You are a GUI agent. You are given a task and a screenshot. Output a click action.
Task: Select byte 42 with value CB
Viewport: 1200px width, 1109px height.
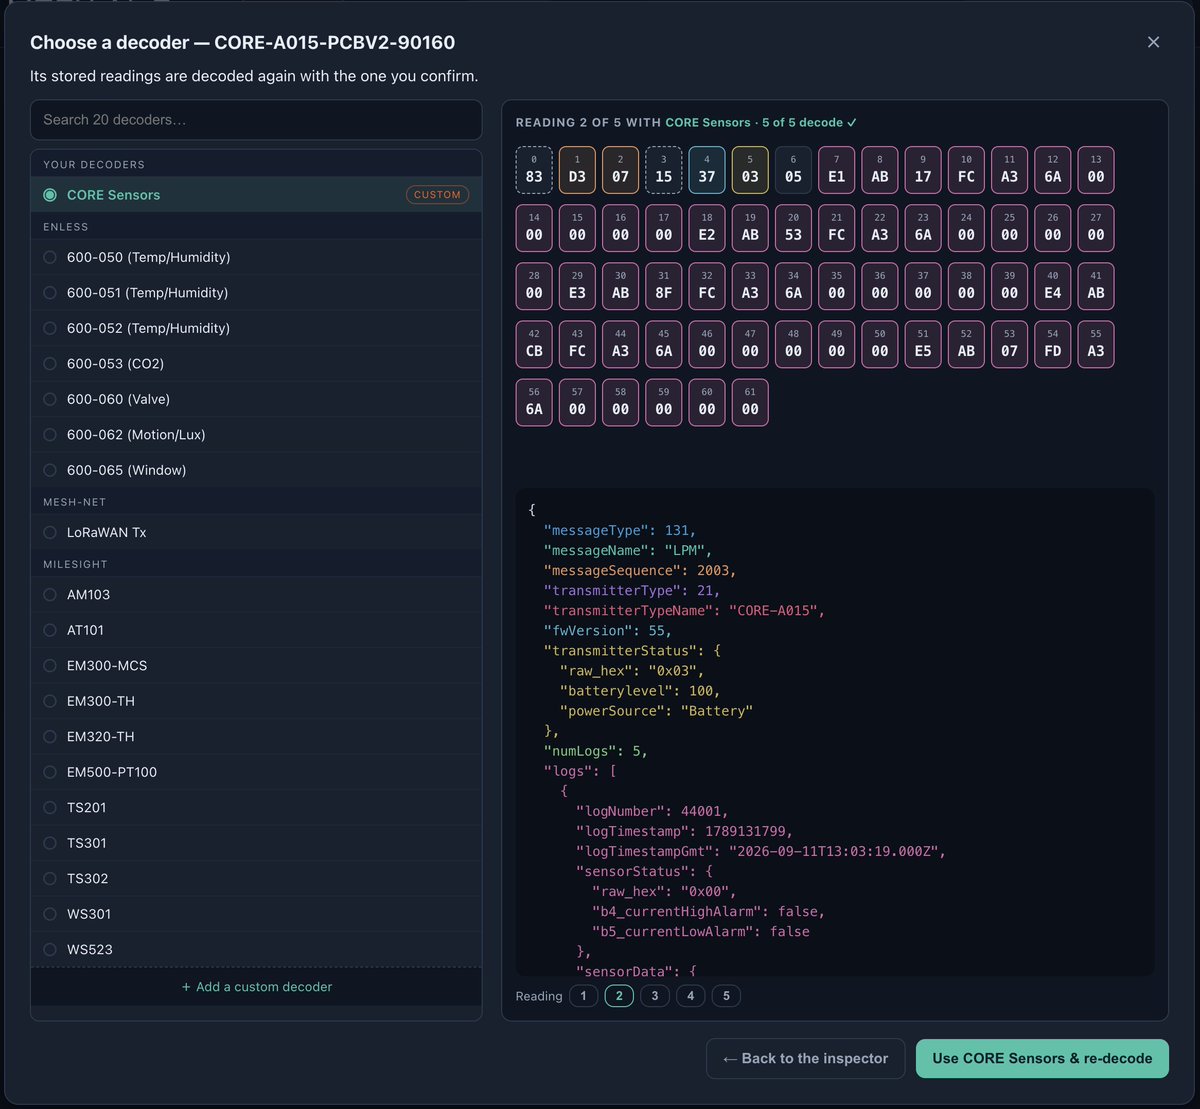coord(534,344)
